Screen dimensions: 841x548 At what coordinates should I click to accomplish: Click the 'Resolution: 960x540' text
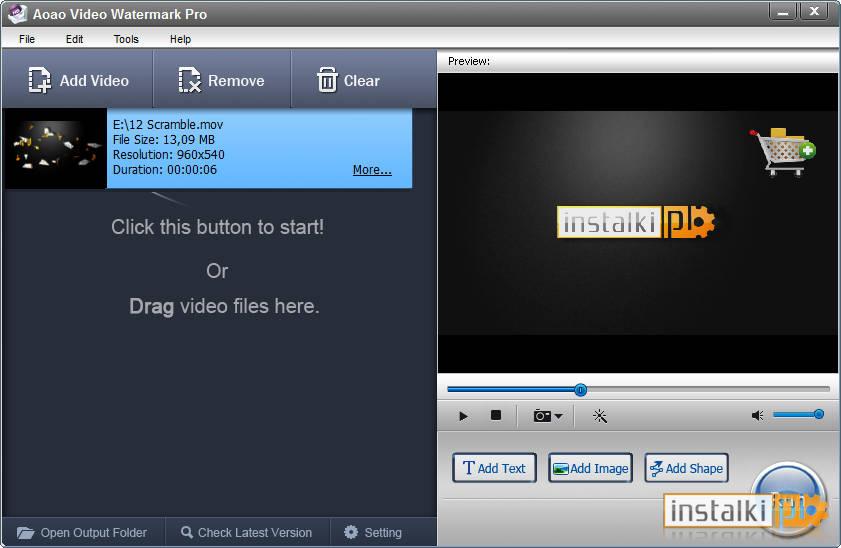(x=168, y=154)
